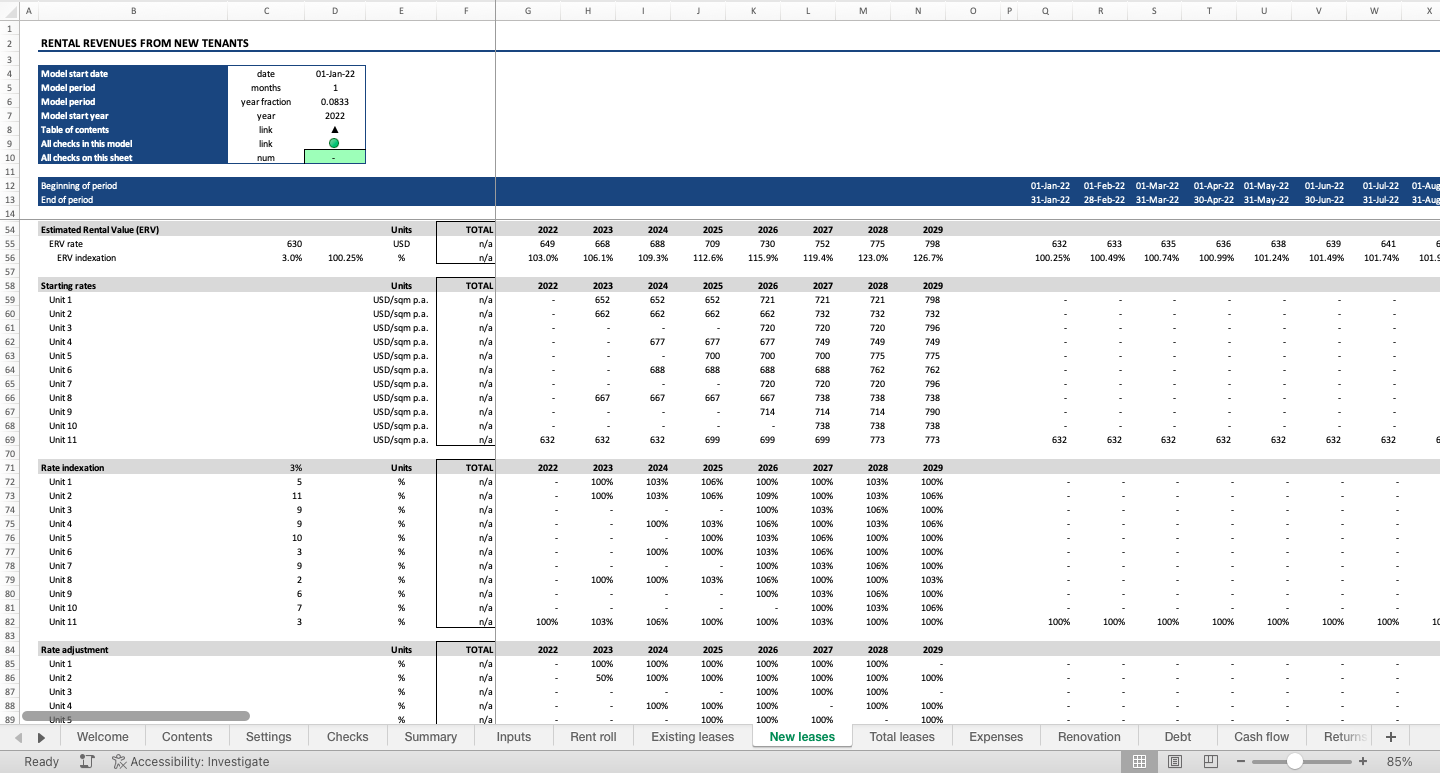Open the next sheet navigation arrow
The height and width of the screenshot is (773, 1440).
coord(39,736)
